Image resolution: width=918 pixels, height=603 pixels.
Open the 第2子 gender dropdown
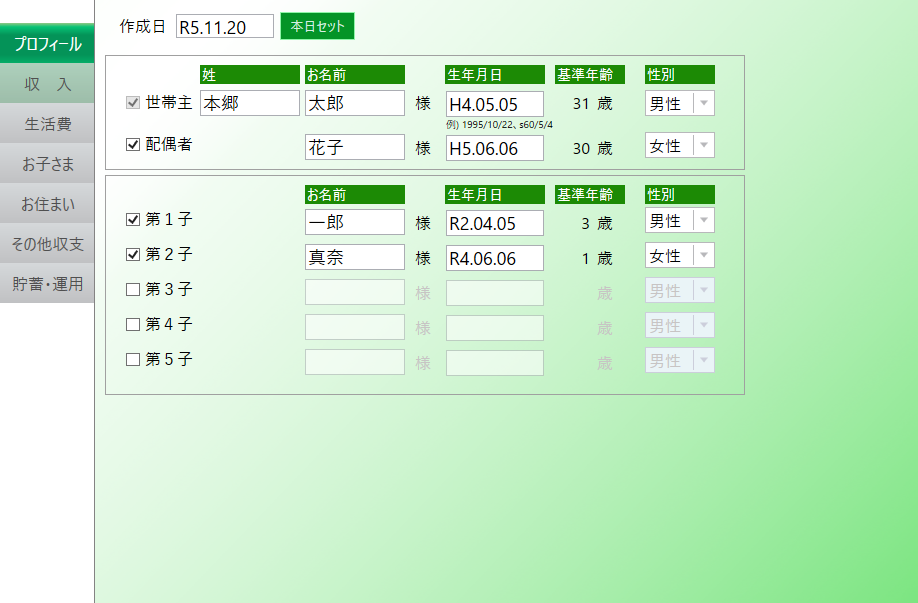coord(703,256)
